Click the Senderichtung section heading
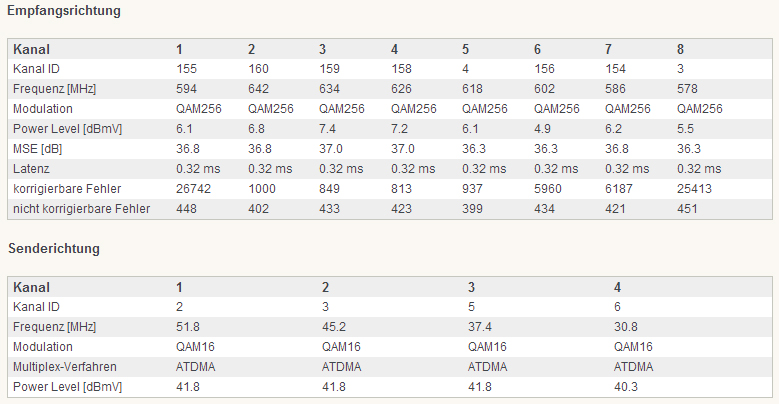This screenshot has width=779, height=404. point(54,248)
